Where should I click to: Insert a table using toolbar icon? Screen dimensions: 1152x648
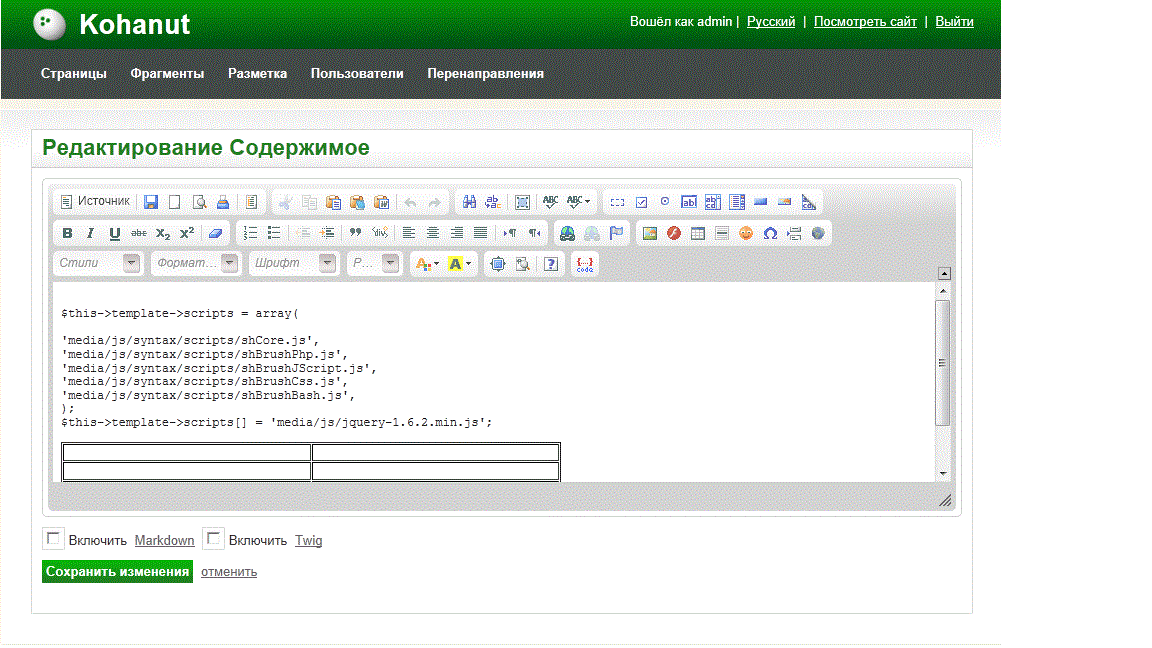(698, 233)
